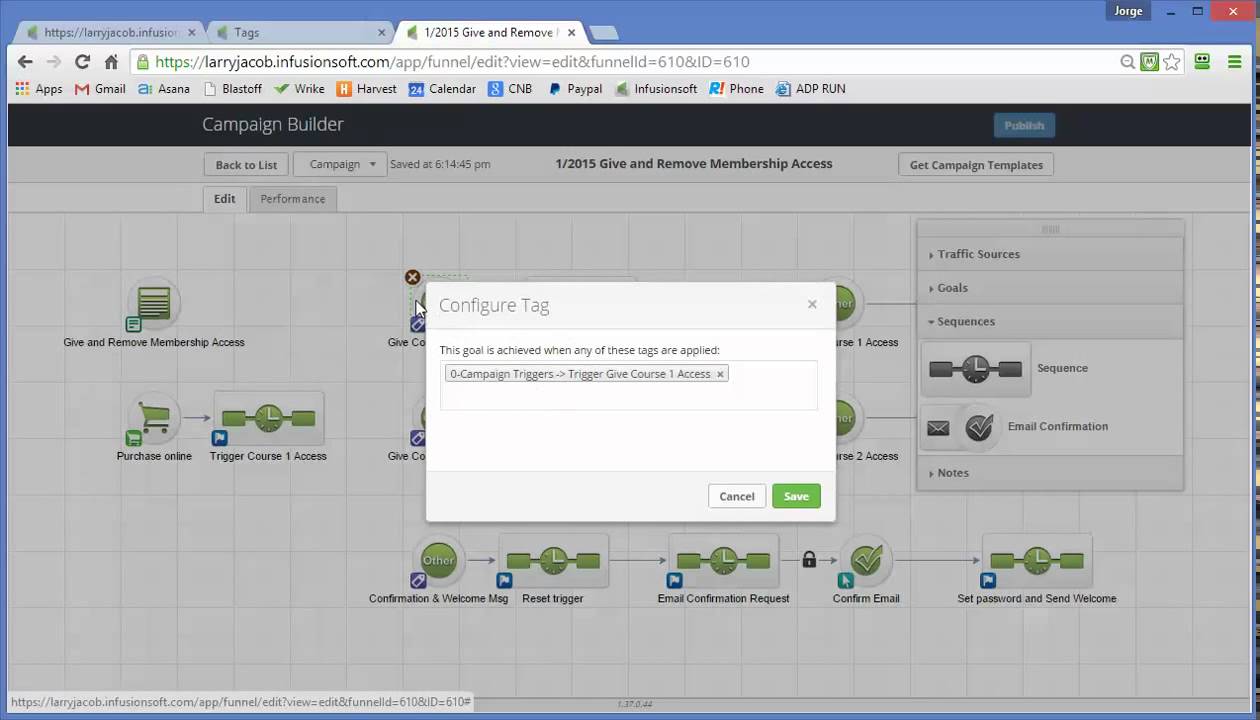1260x720 pixels.
Task: Open the Email Confirmation Request sequence
Action: coord(723,561)
